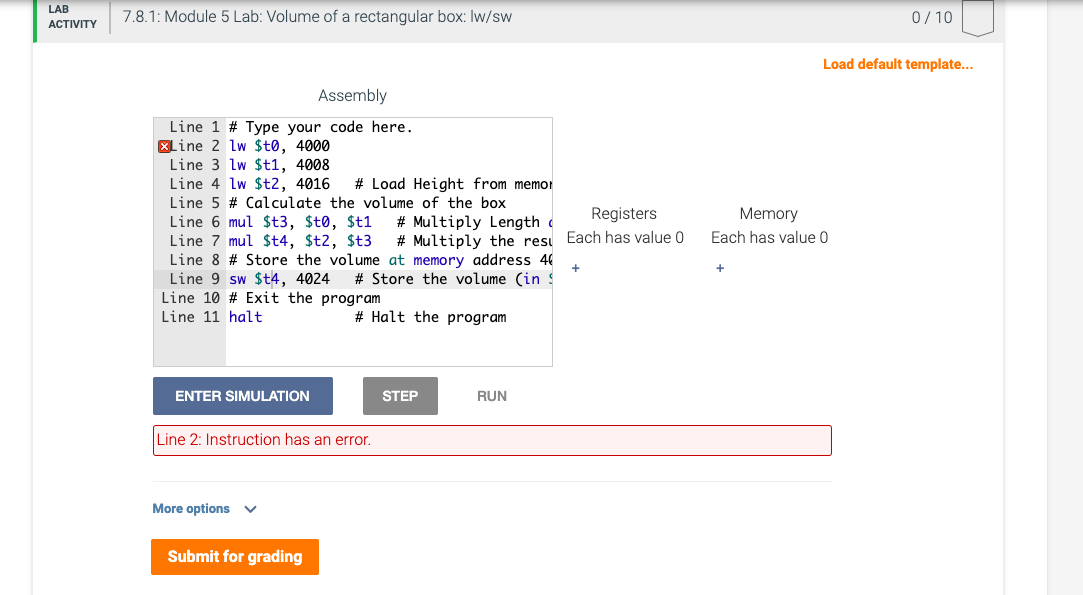Viewport: 1083px width, 595px height.
Task: Place cursor on the Line 9 sw instruction
Action: 240,278
